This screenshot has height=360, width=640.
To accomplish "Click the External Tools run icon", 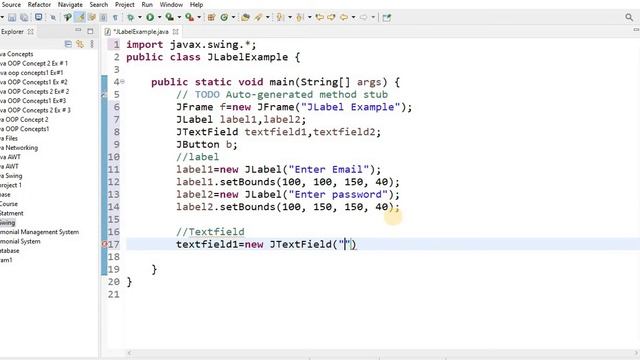I will [189, 17].
